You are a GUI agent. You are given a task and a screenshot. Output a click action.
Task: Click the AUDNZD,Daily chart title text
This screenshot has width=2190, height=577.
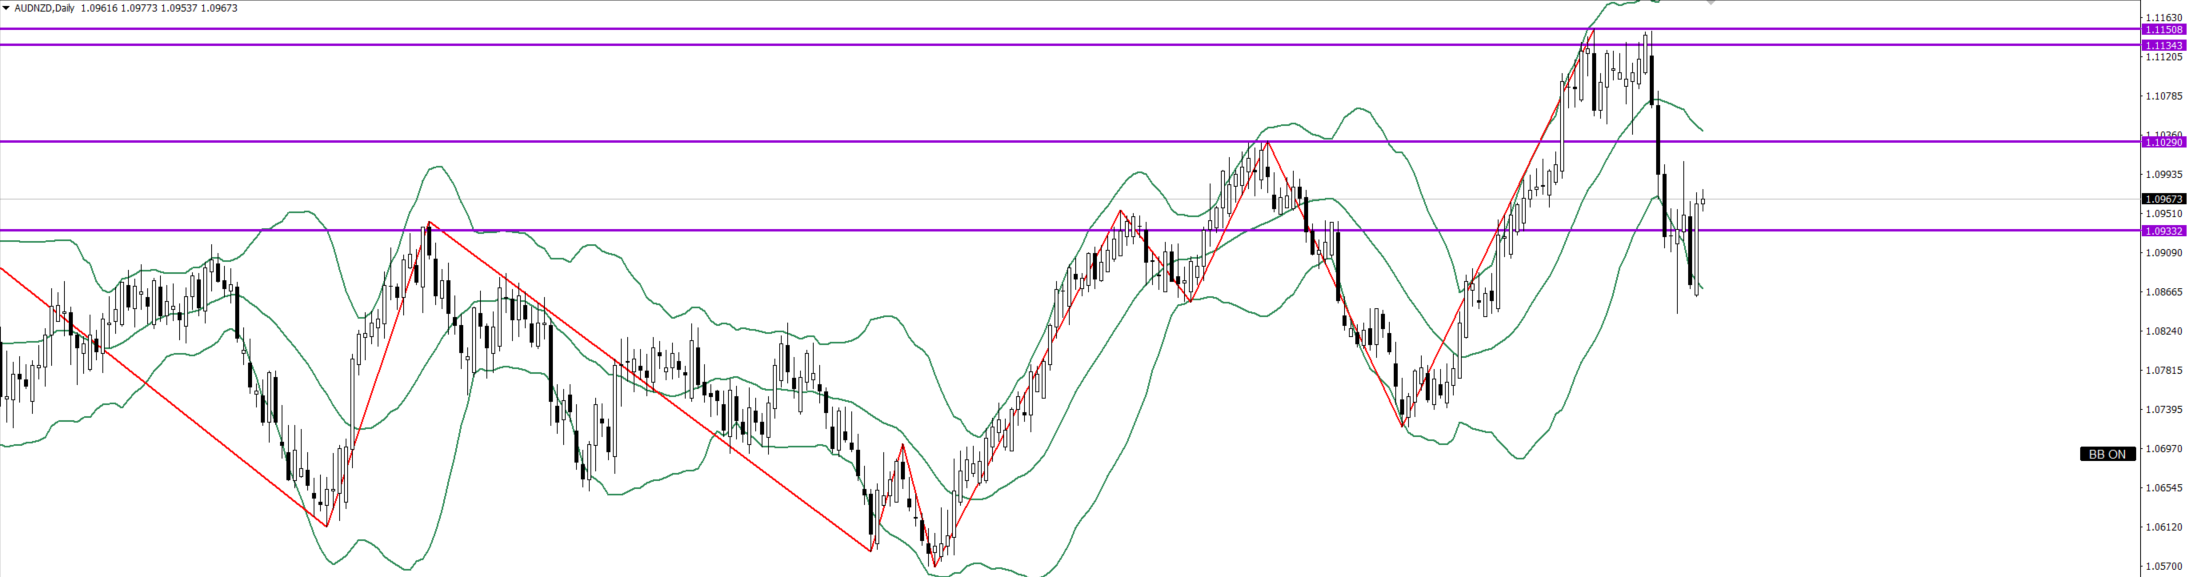pos(43,8)
